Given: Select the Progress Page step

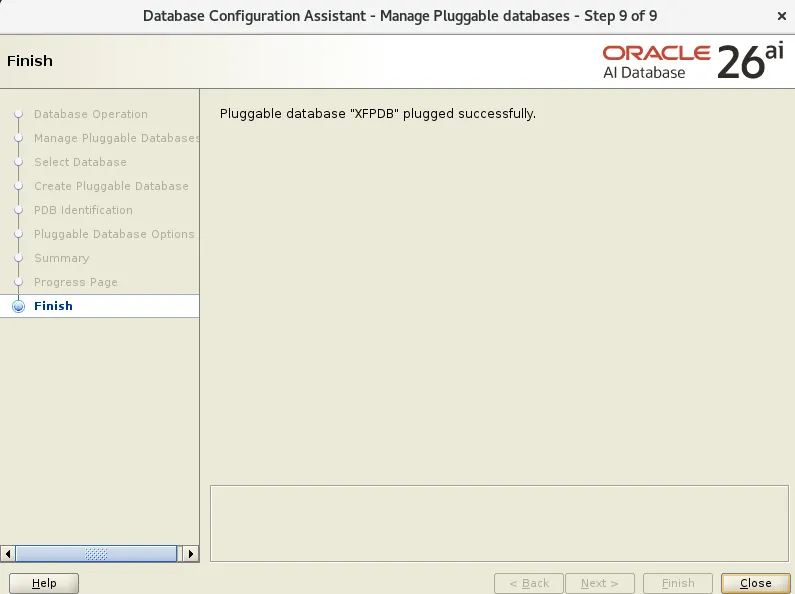Looking at the screenshot, I should pyautogui.click(x=76, y=282).
